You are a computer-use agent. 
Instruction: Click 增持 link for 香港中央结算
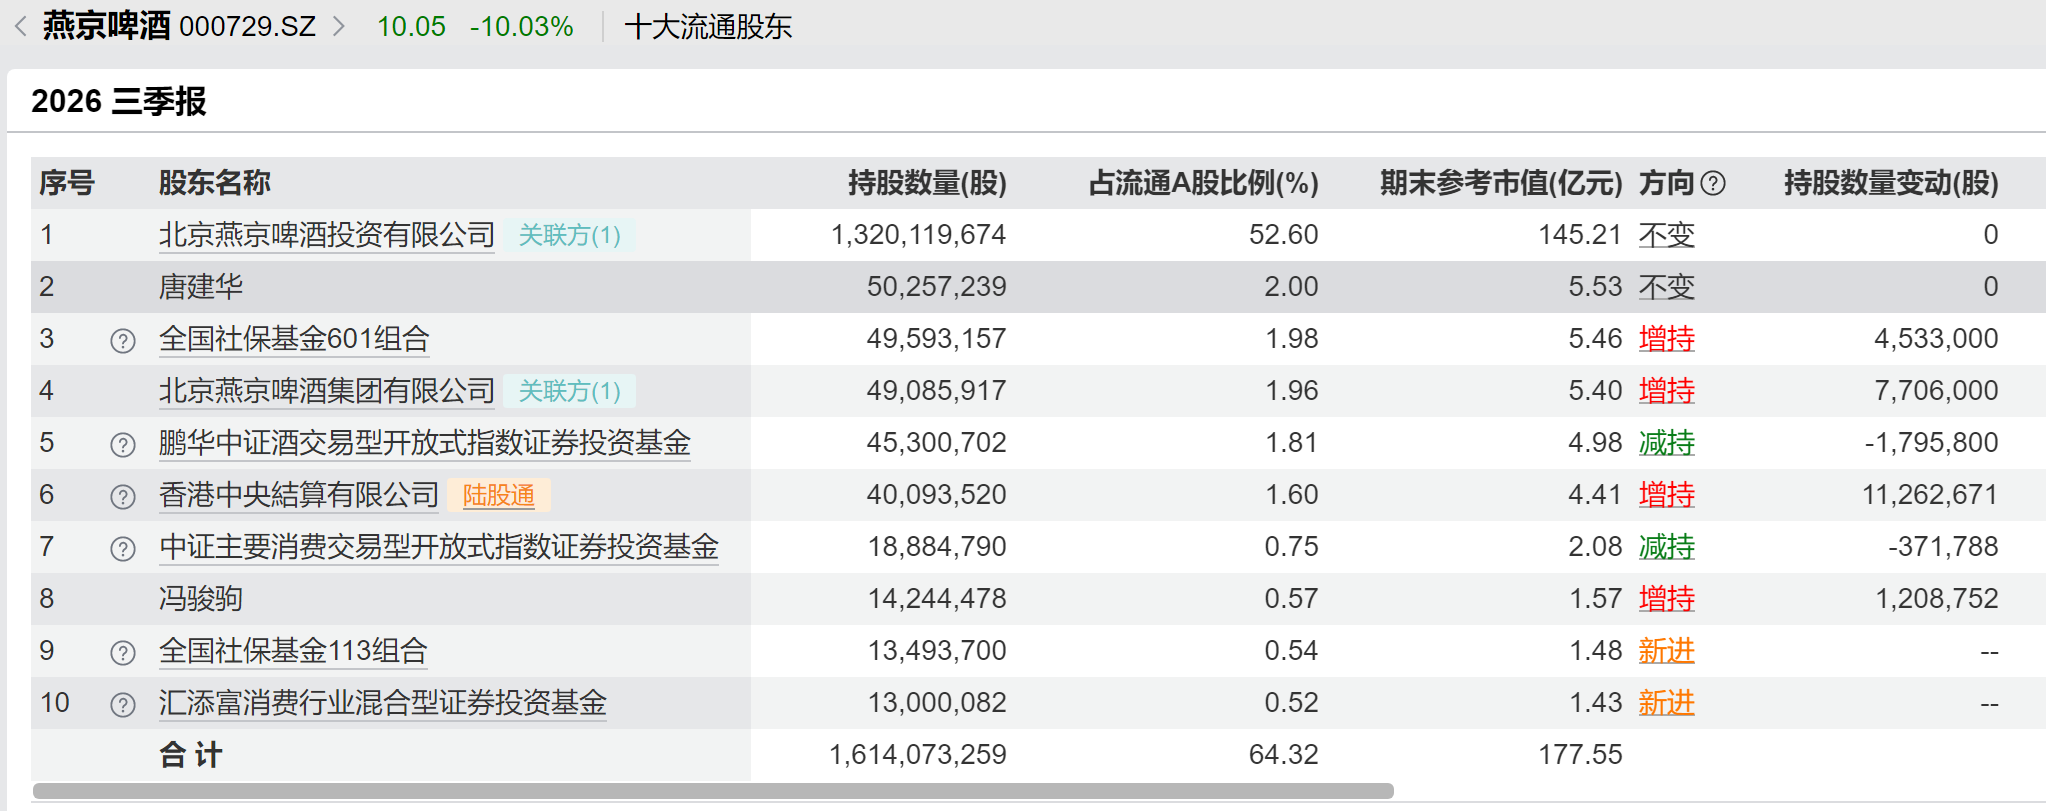coord(1666,495)
